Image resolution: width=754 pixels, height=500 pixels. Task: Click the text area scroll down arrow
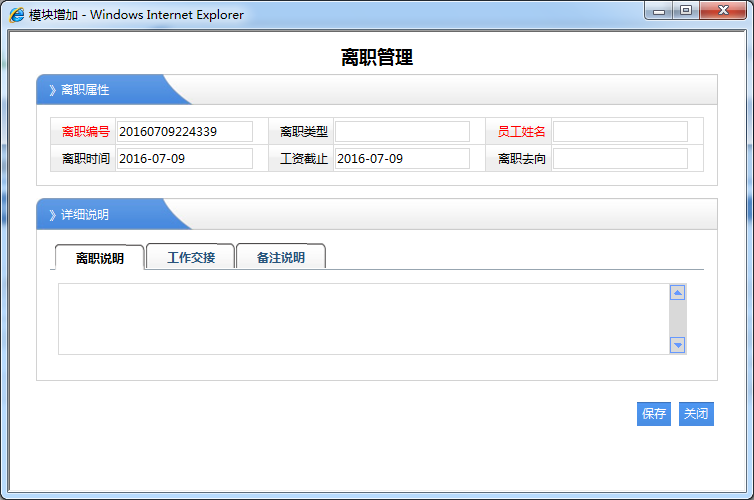677,345
